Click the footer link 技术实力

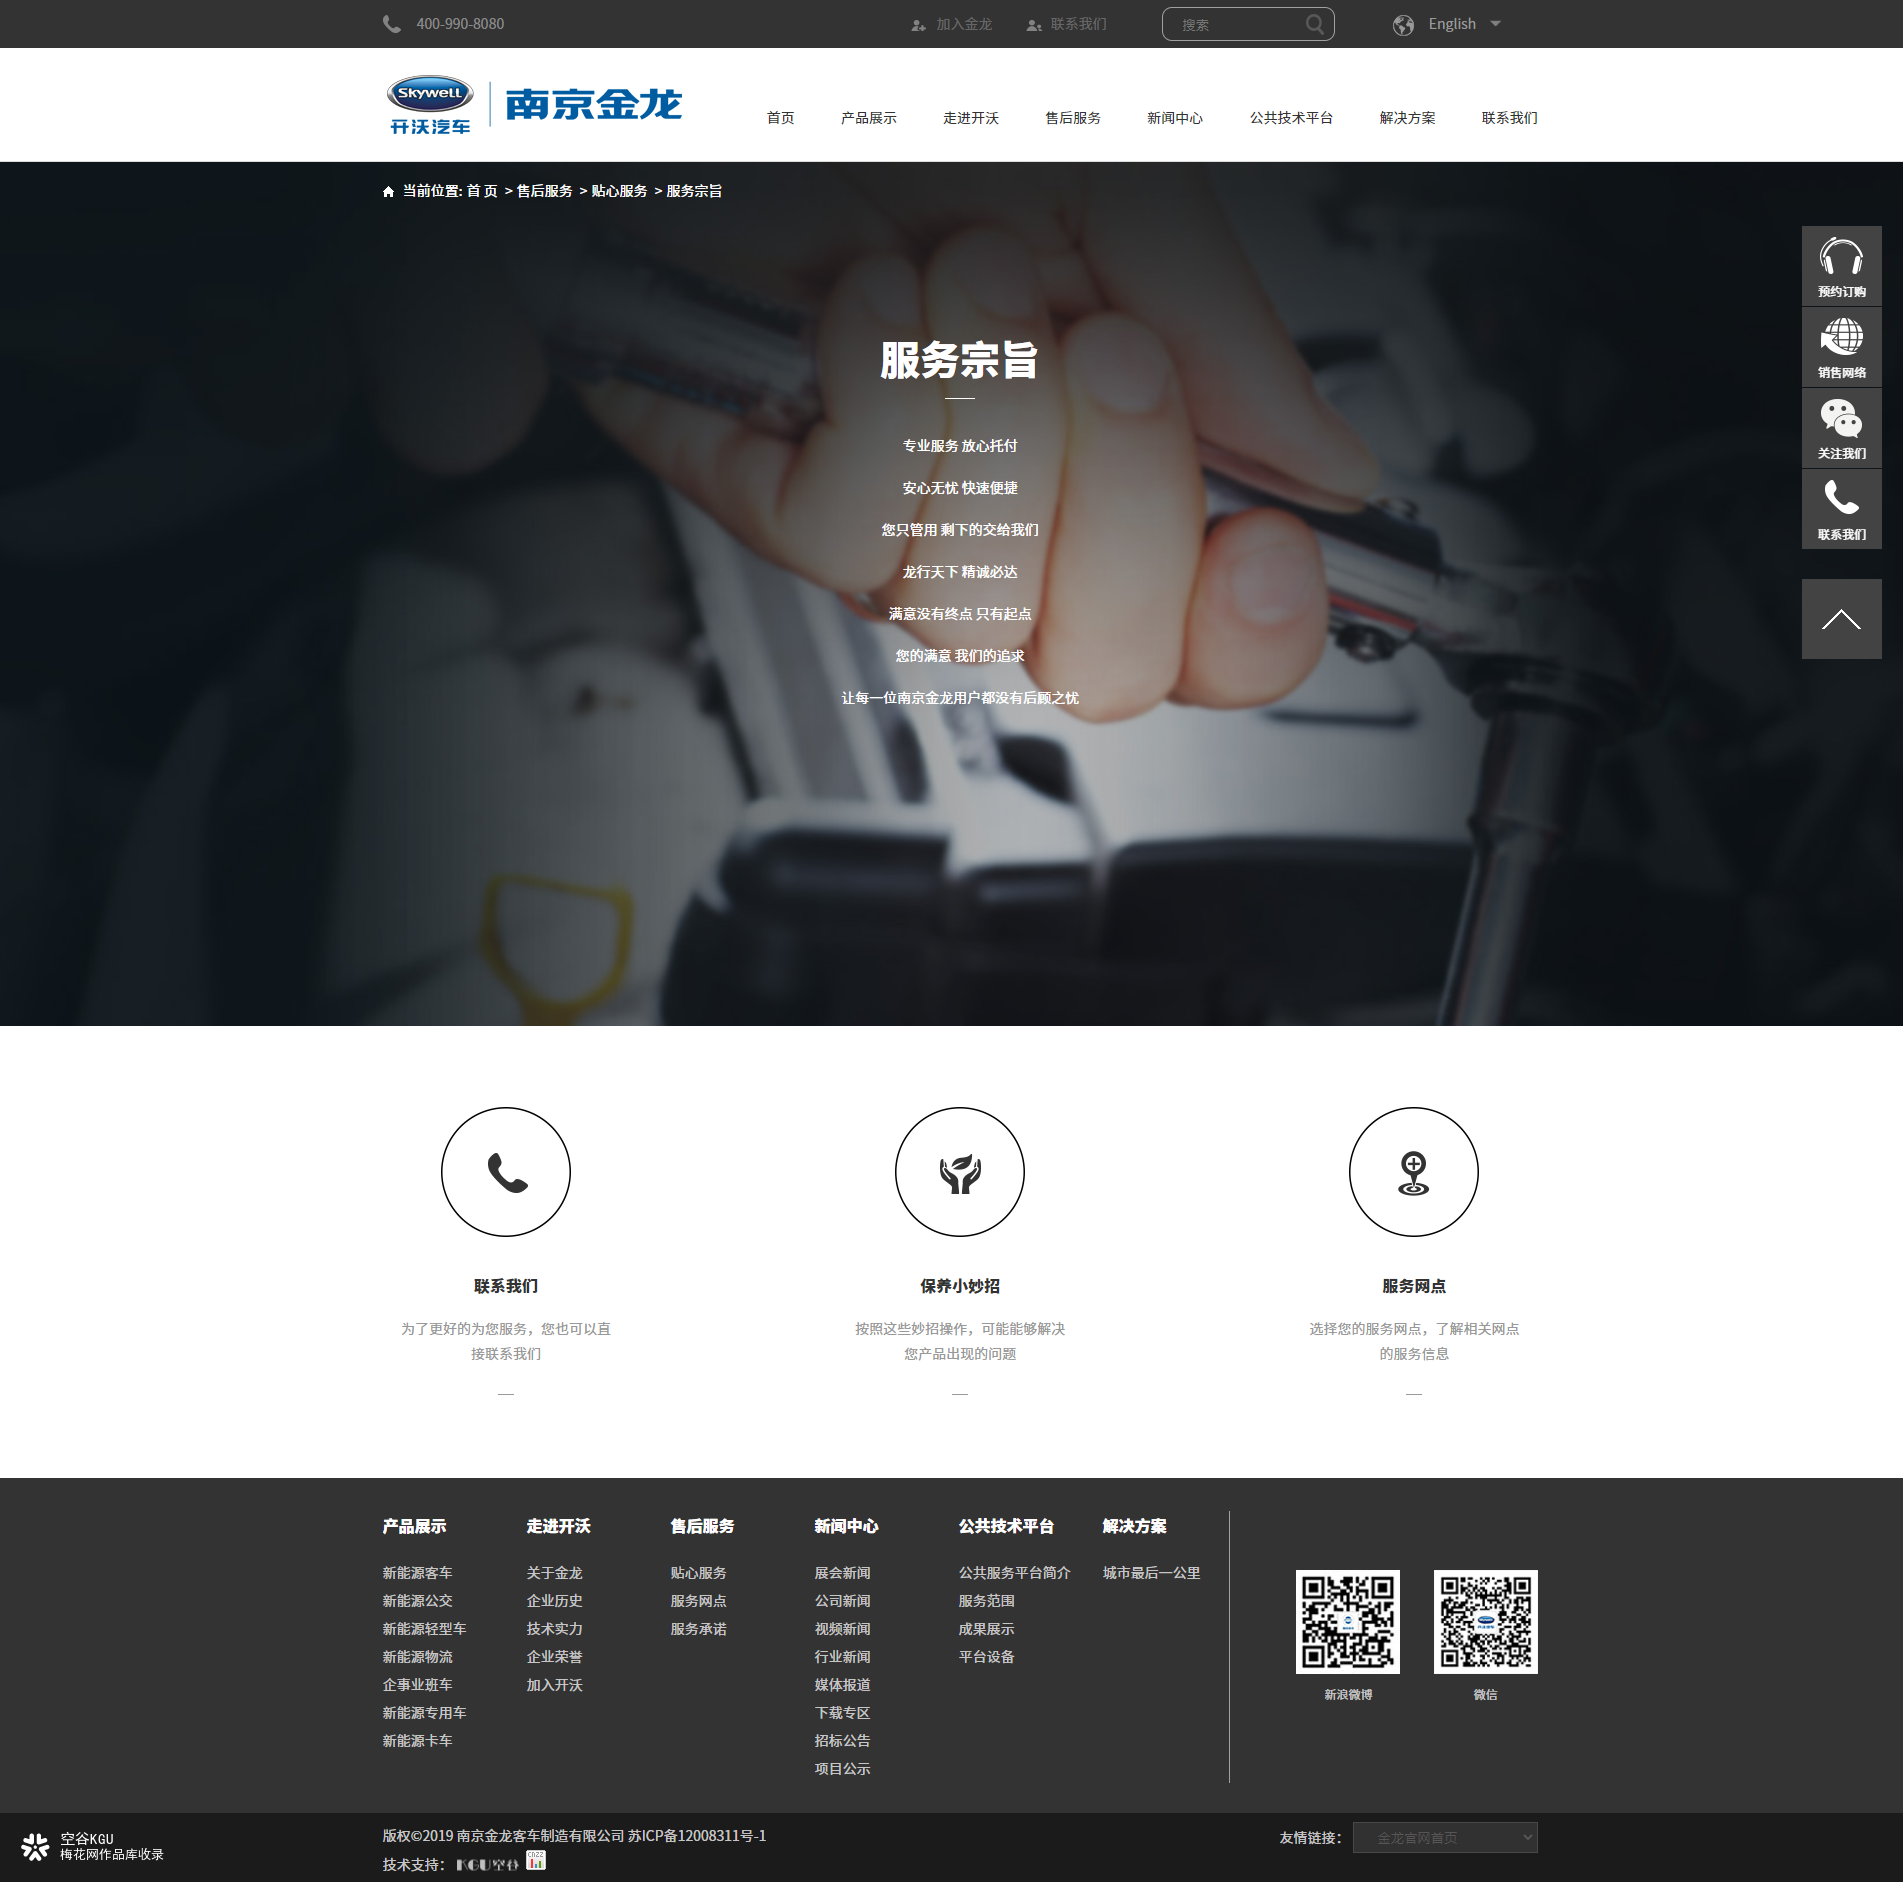tap(555, 1629)
